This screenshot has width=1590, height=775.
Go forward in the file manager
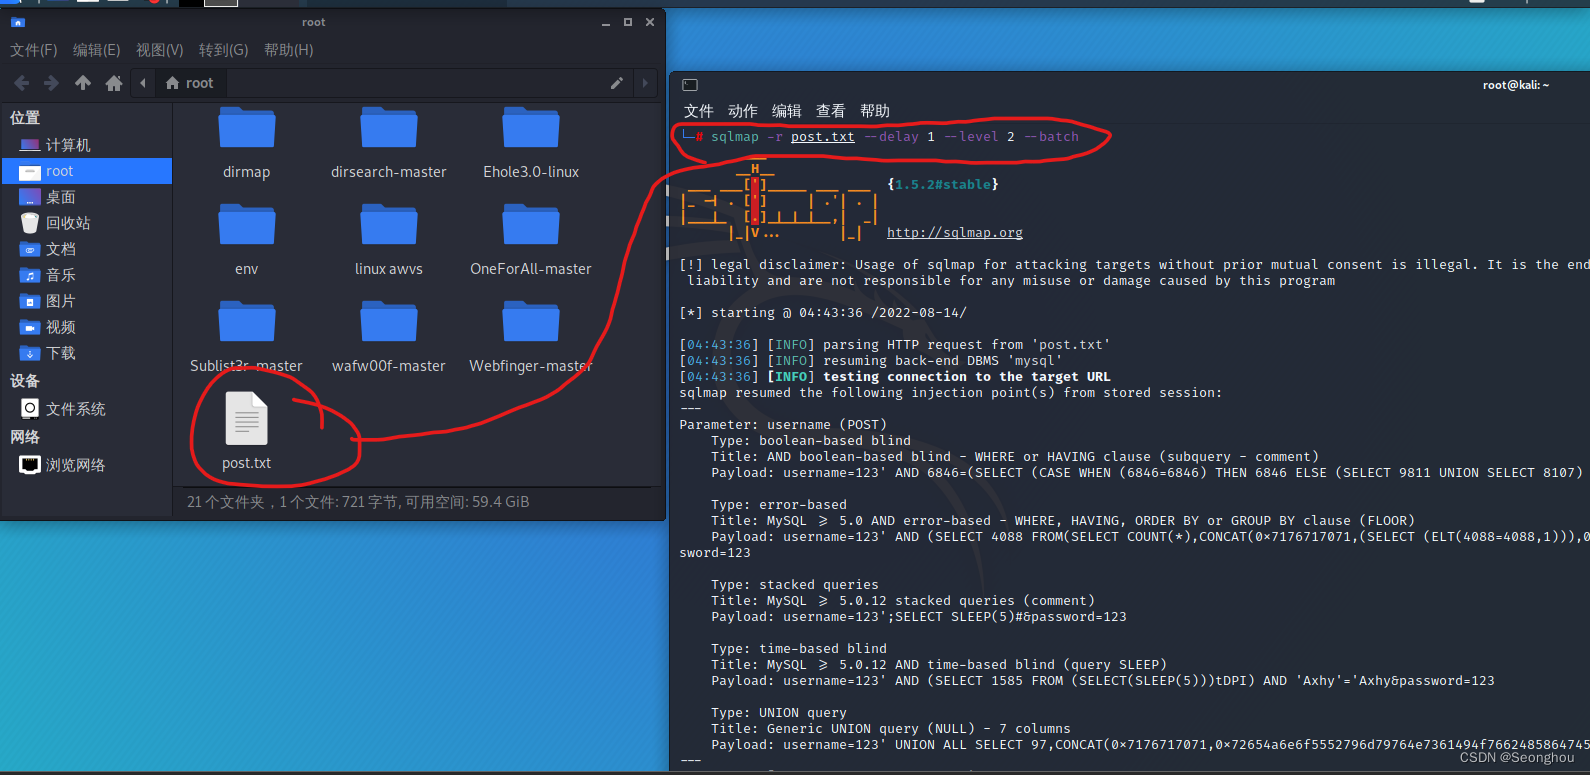click(x=51, y=83)
